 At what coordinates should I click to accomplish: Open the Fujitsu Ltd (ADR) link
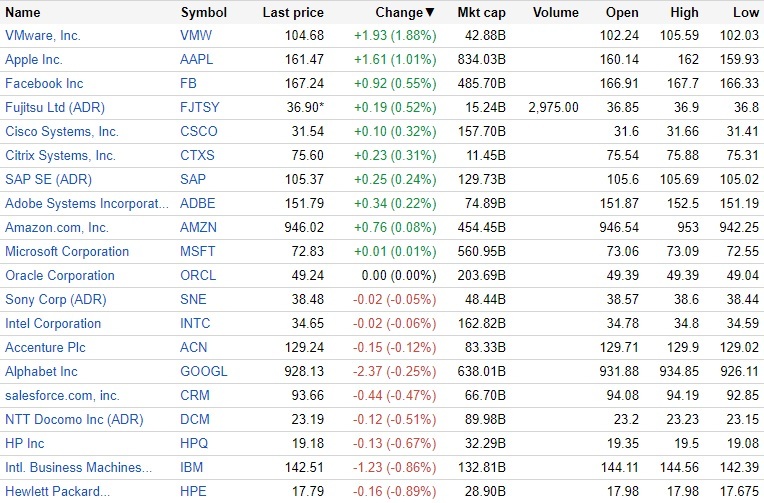[x=55, y=108]
